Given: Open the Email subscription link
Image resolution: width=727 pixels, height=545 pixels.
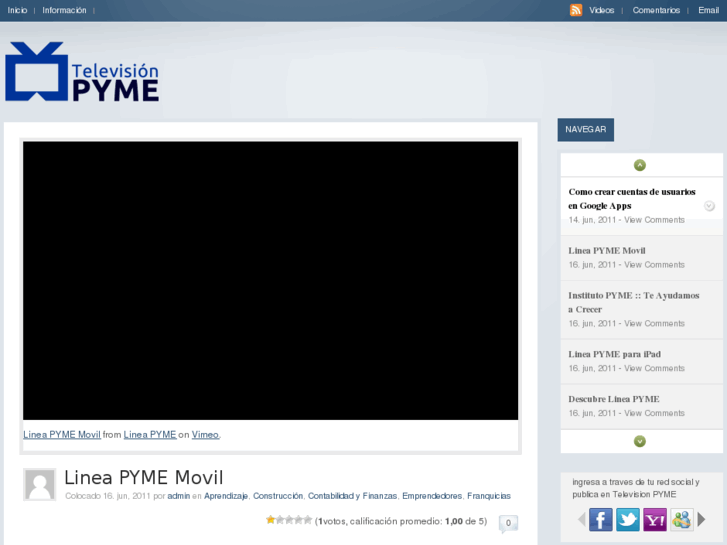Looking at the screenshot, I should (x=708, y=10).
